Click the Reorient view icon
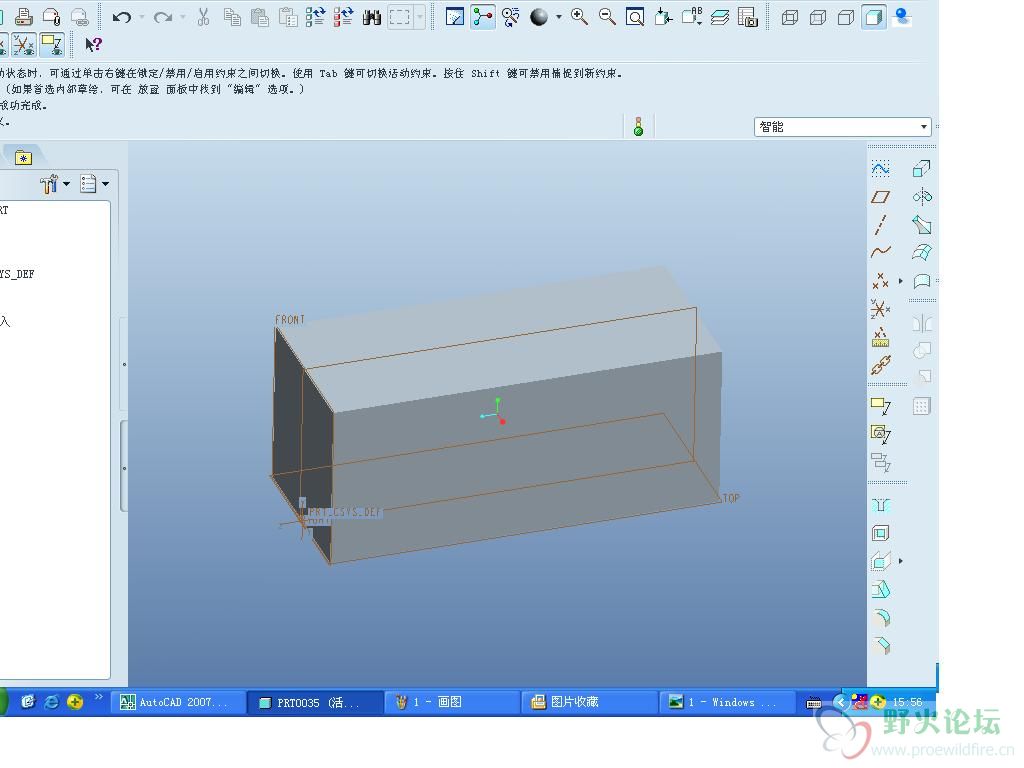The image size is (1024, 768). tap(663, 17)
